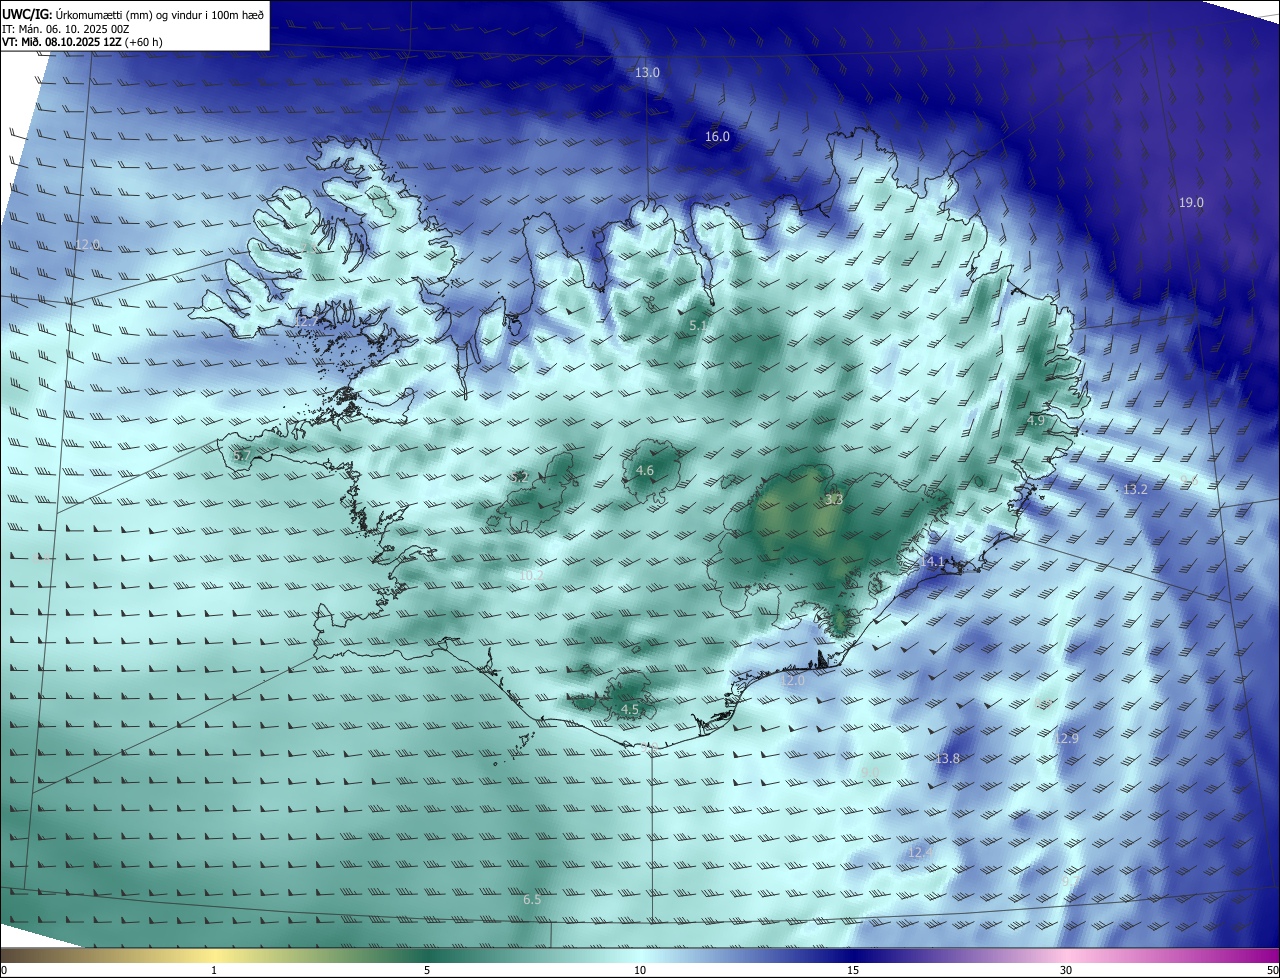This screenshot has width=1280, height=978.
Task: Click the yellow part of the color scale
Action: [x=214, y=955]
